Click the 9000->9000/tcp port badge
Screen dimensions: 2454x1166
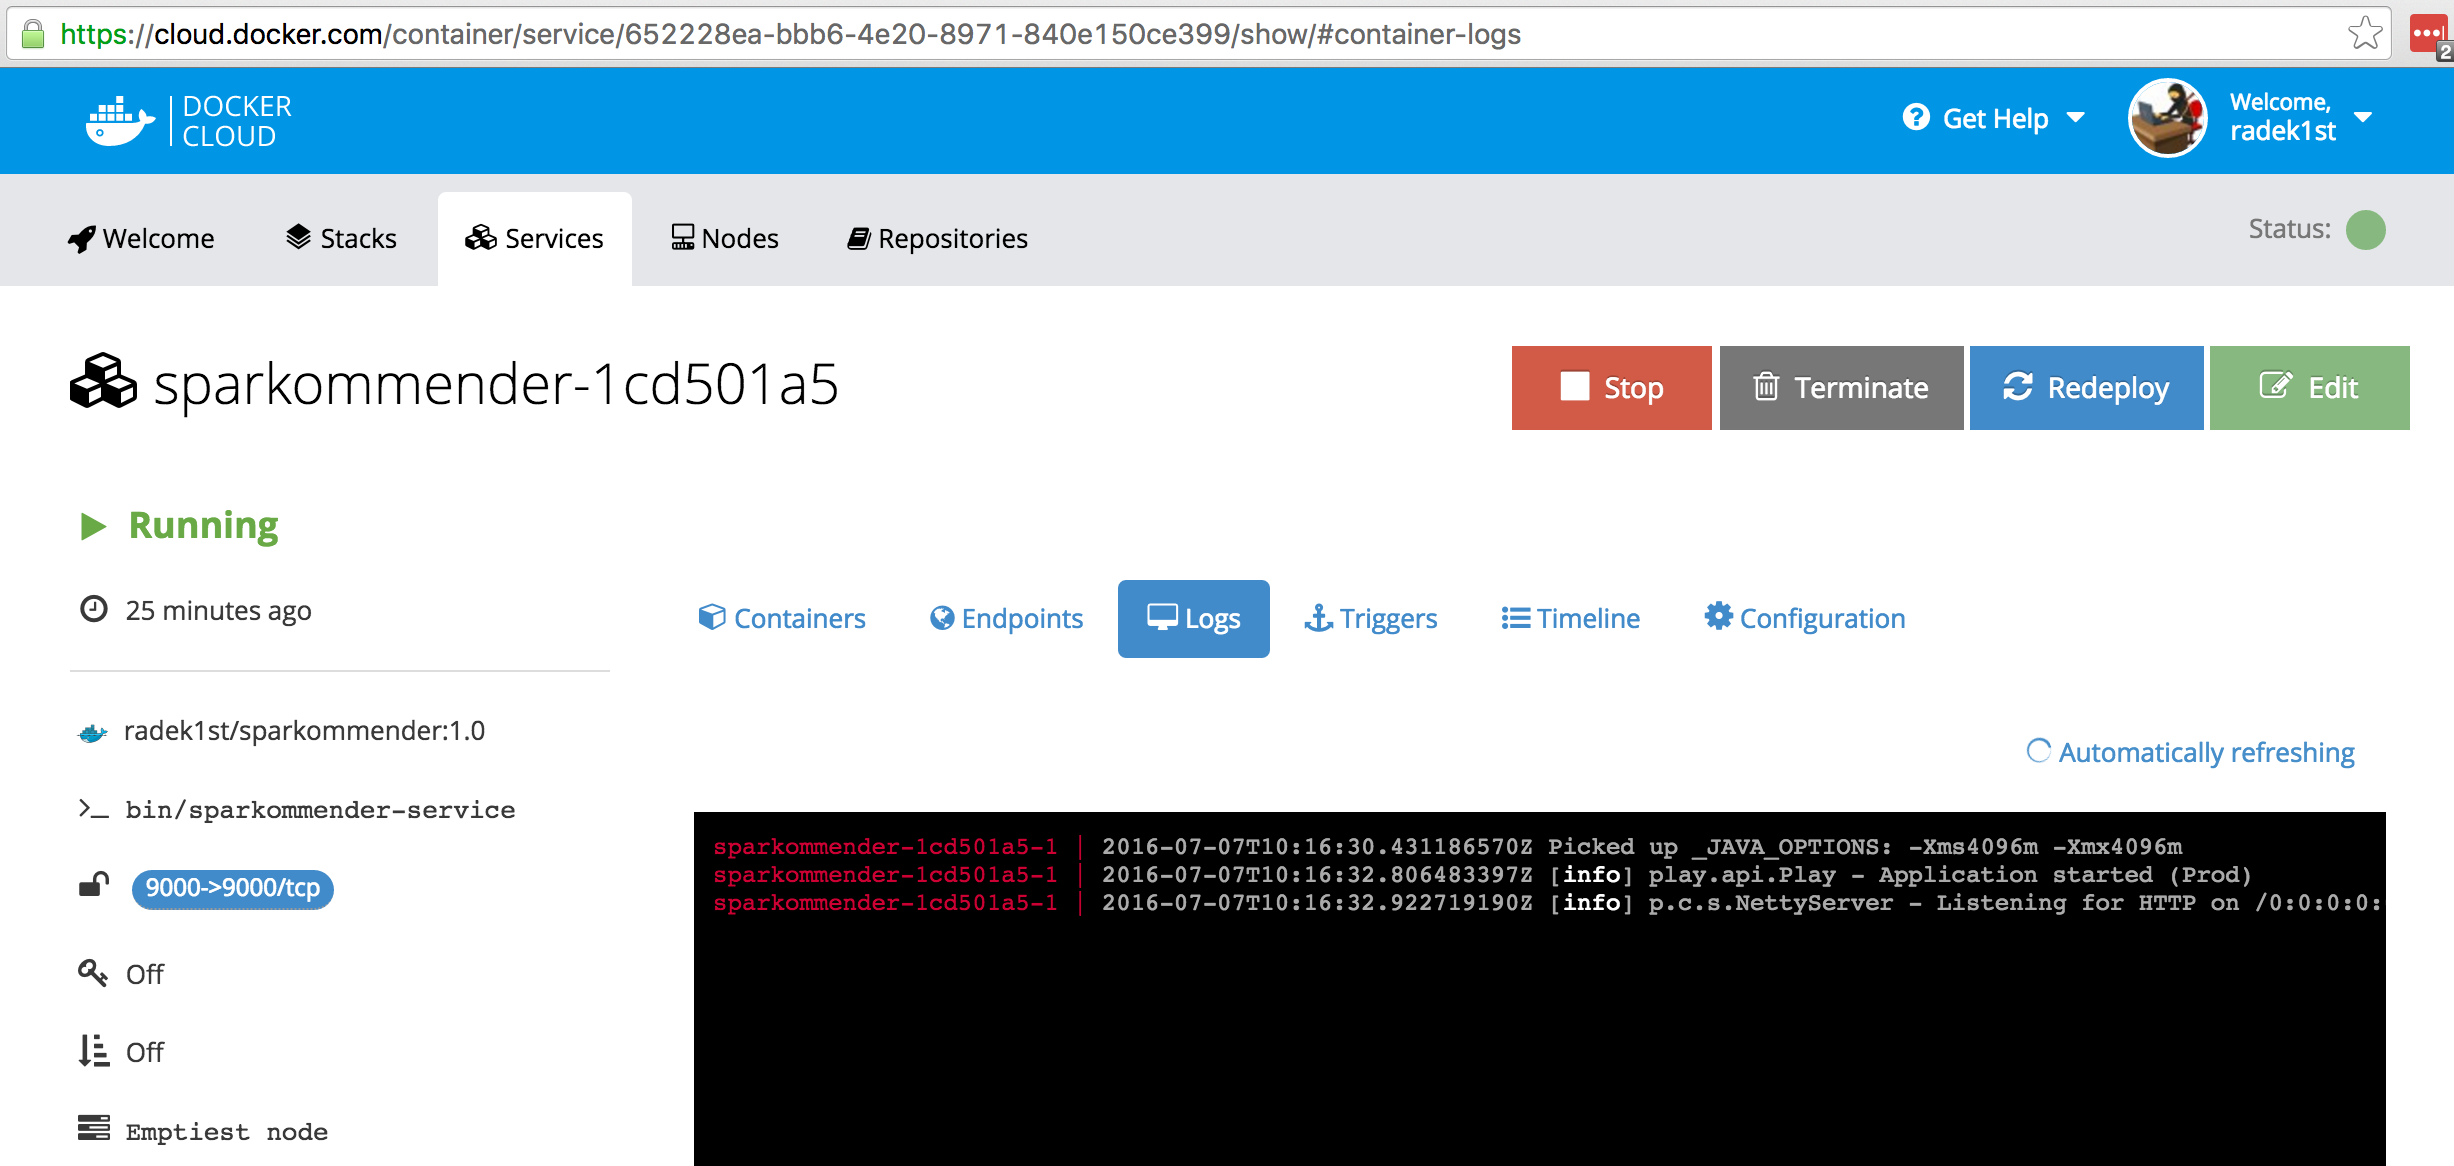point(232,888)
